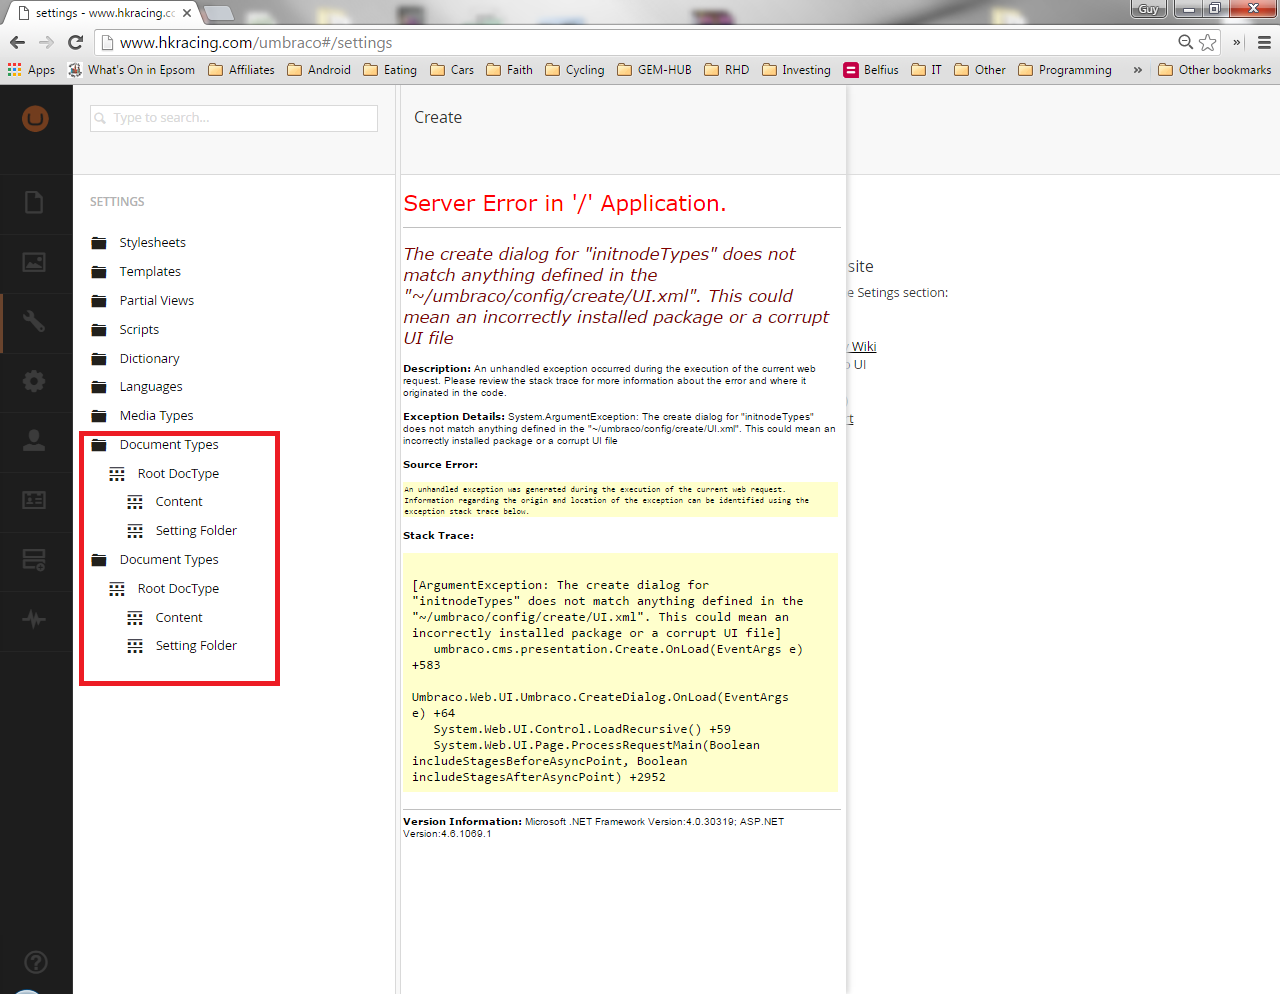
Task: Show hidden extensions with the chevron beside the star
Action: click(1237, 42)
